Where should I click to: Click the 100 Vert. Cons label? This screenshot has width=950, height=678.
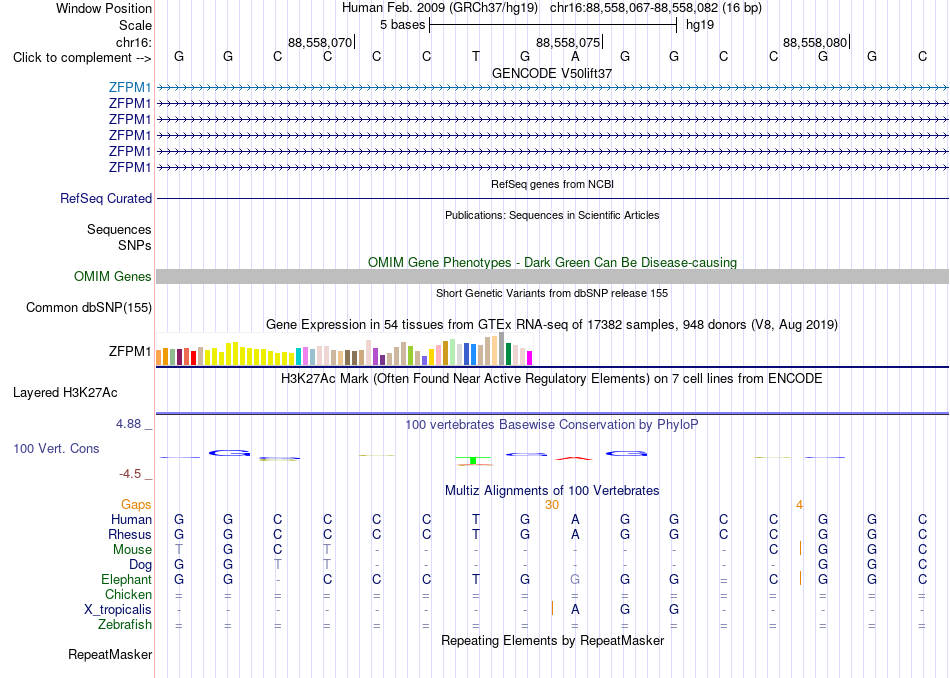click(x=56, y=448)
